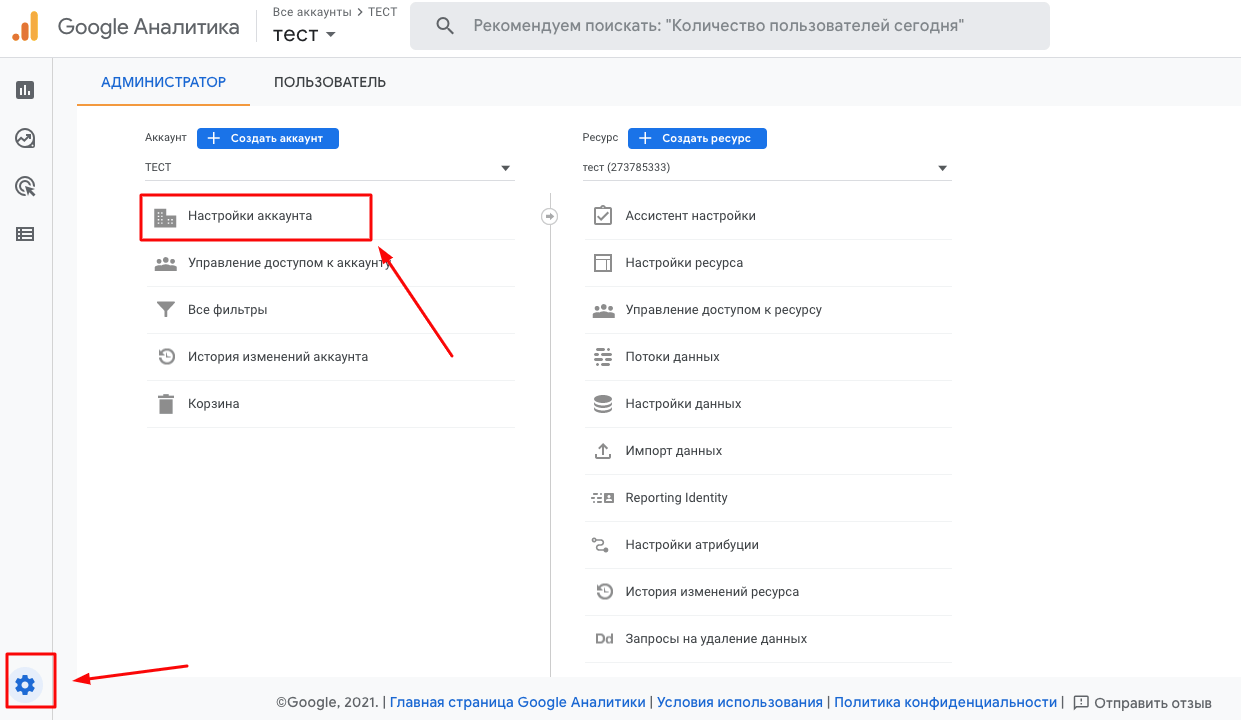Select the История изменений ресурса label
Viewport: 1241px width, 720px height.
point(712,592)
